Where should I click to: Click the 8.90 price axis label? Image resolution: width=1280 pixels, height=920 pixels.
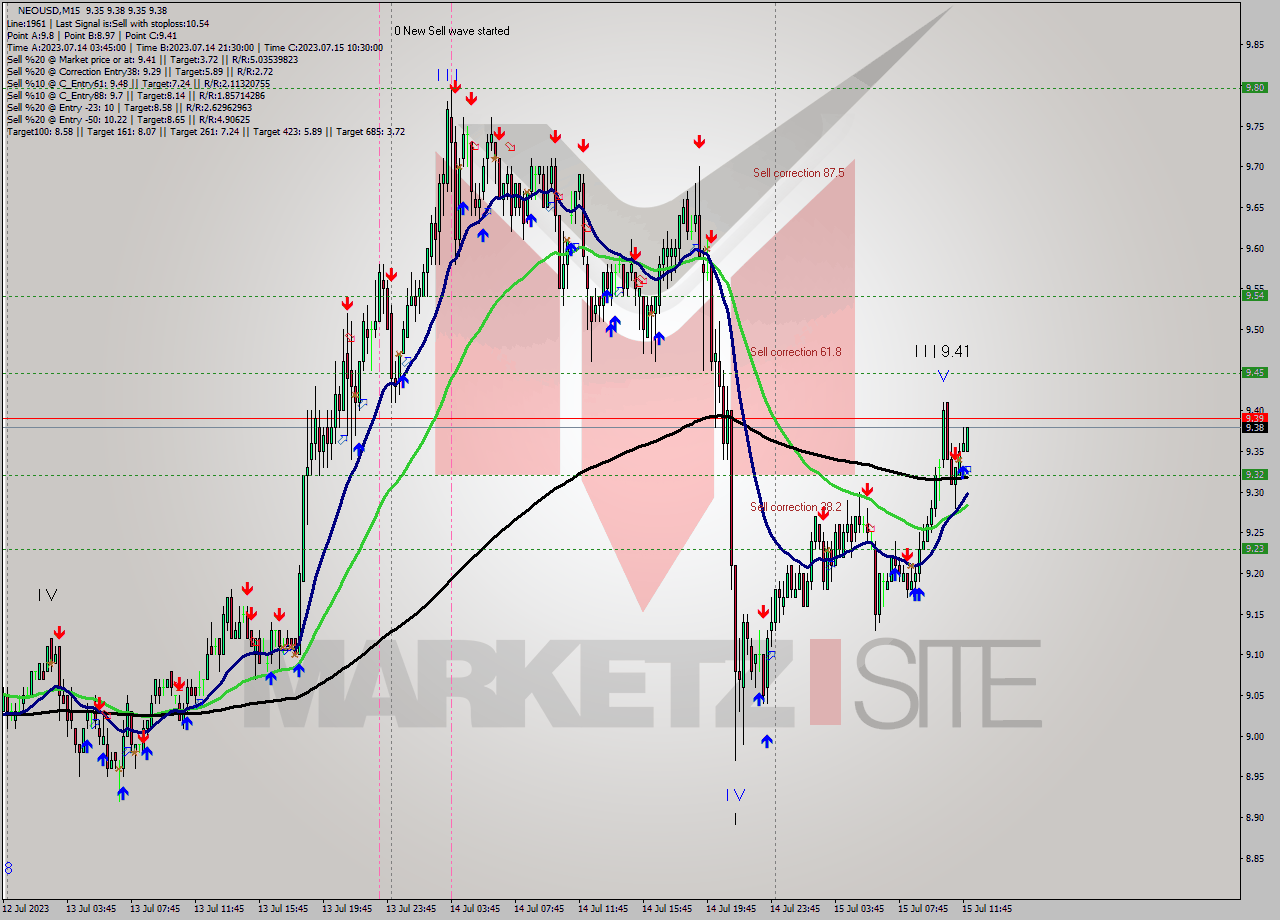(1256, 817)
